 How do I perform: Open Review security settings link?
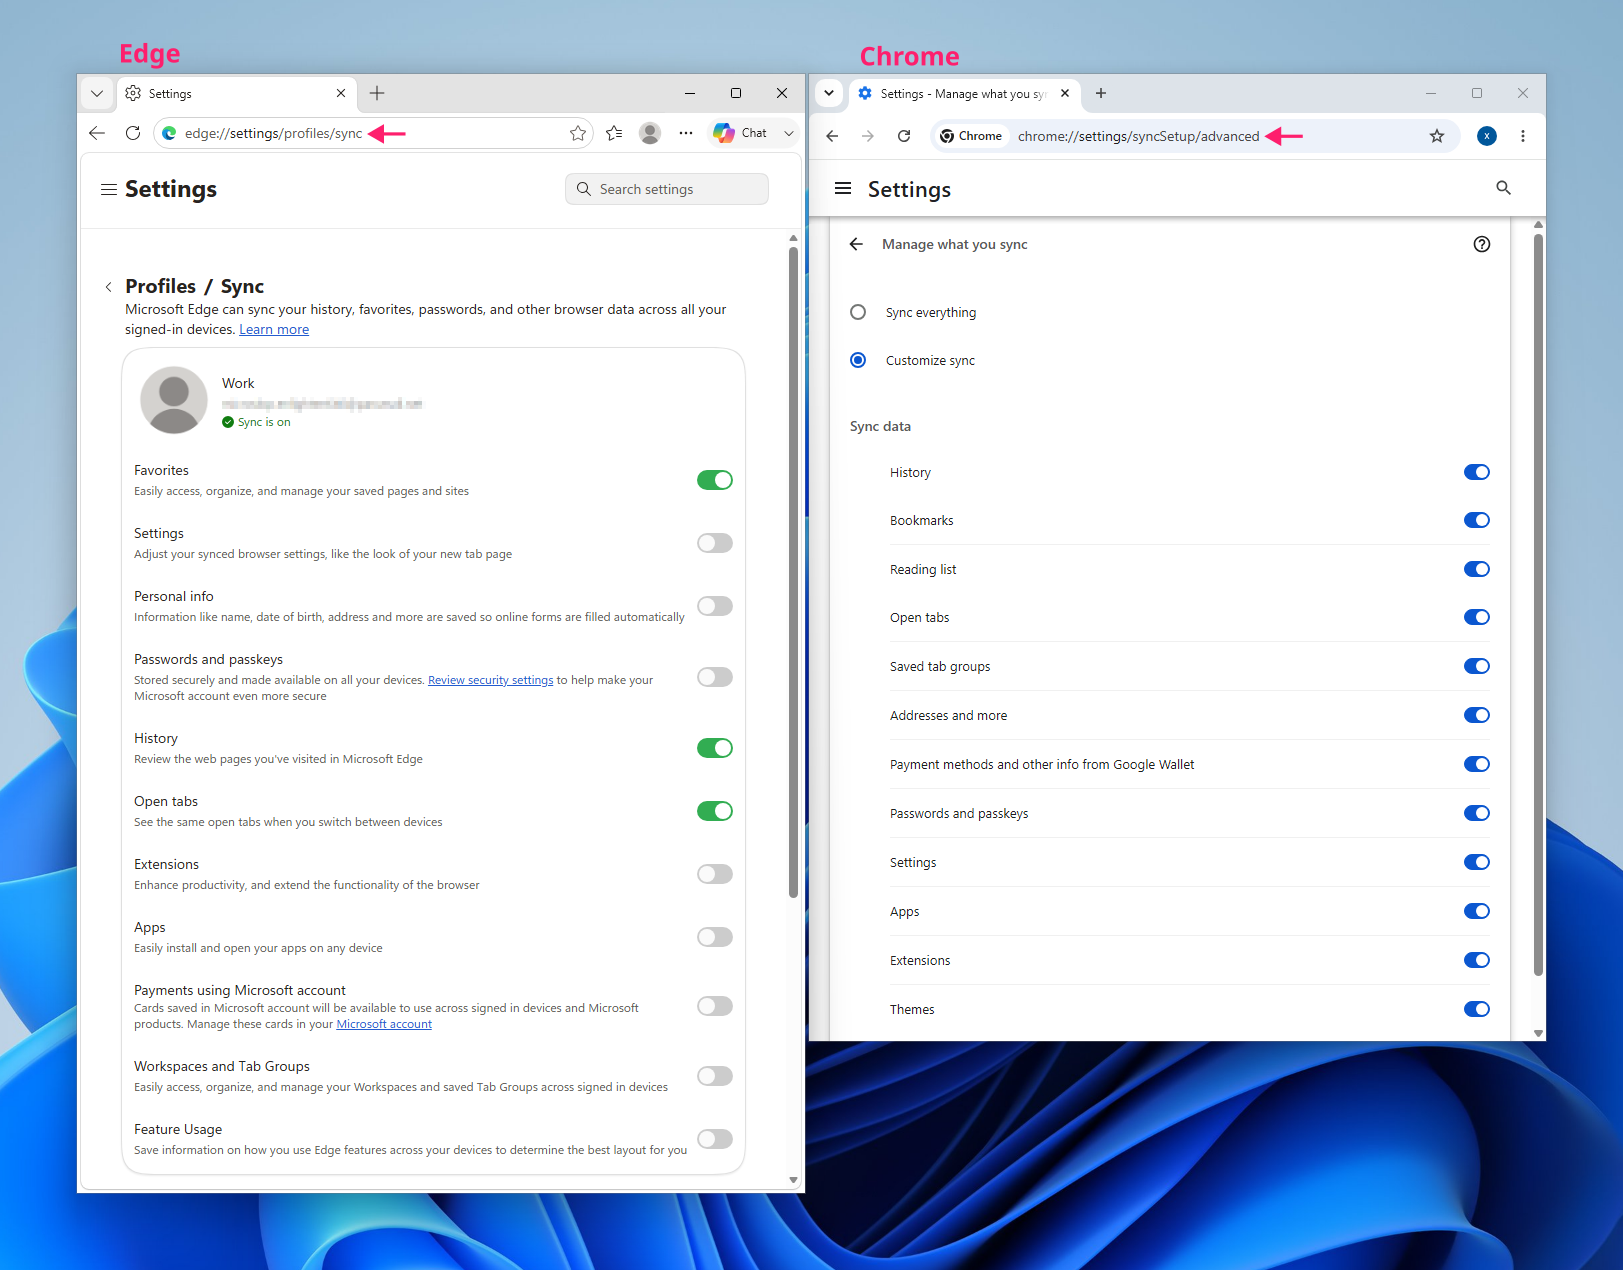490,680
